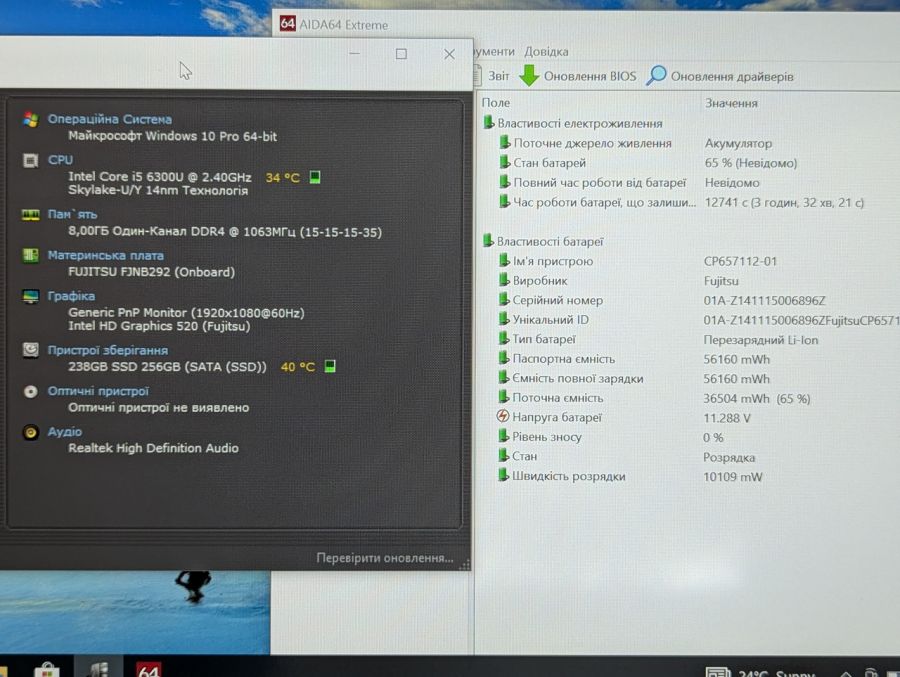This screenshot has height=677, width=900.
Task: Click the monitor icon for Графіка
Action: (x=30, y=296)
